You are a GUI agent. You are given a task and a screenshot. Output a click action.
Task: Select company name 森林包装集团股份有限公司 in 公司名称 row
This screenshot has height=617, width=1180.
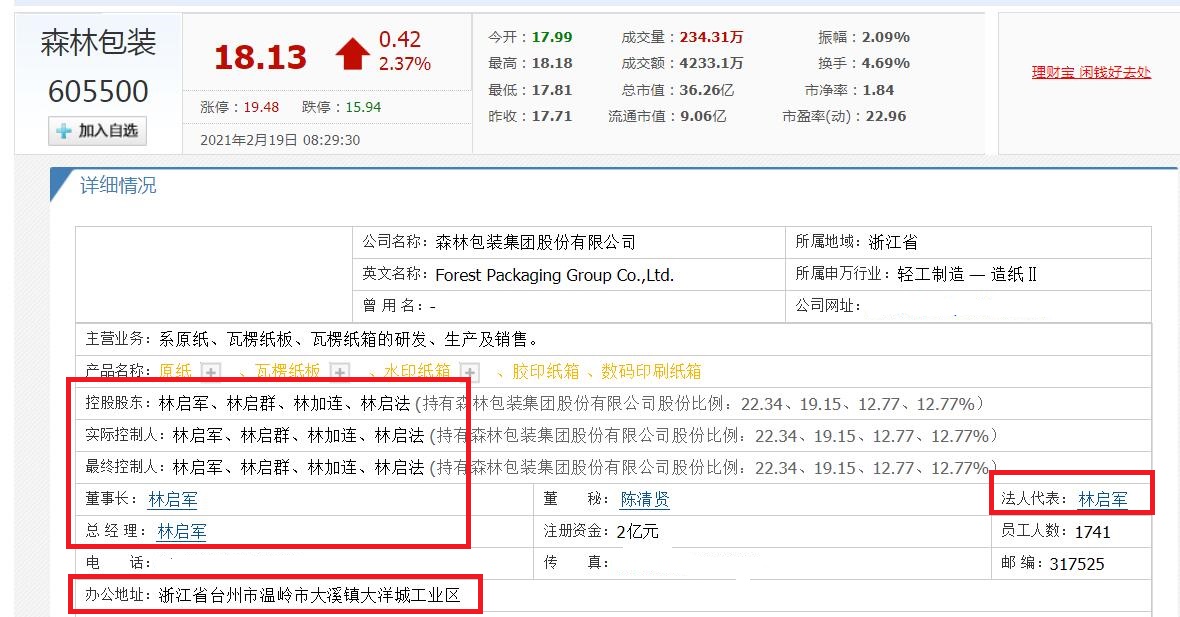click(x=536, y=242)
